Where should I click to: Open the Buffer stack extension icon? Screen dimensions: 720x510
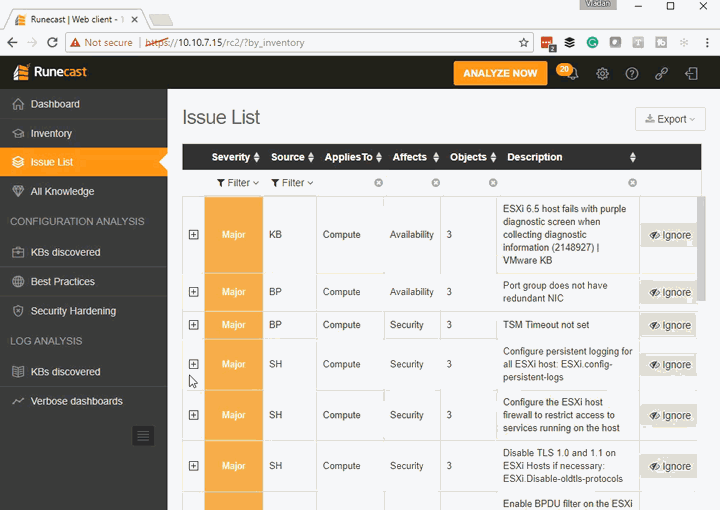coord(569,43)
